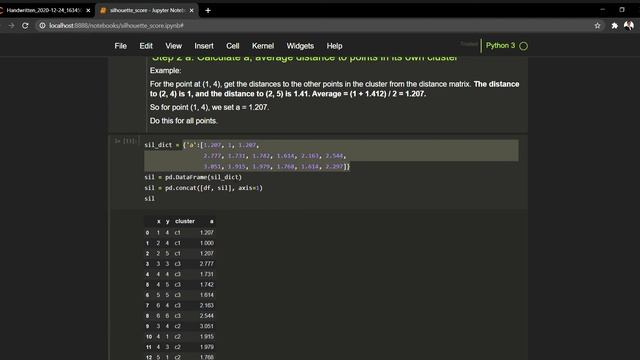The image size is (640, 360).
Task: Click the value 2.544 in row 8
Action: [207, 316]
